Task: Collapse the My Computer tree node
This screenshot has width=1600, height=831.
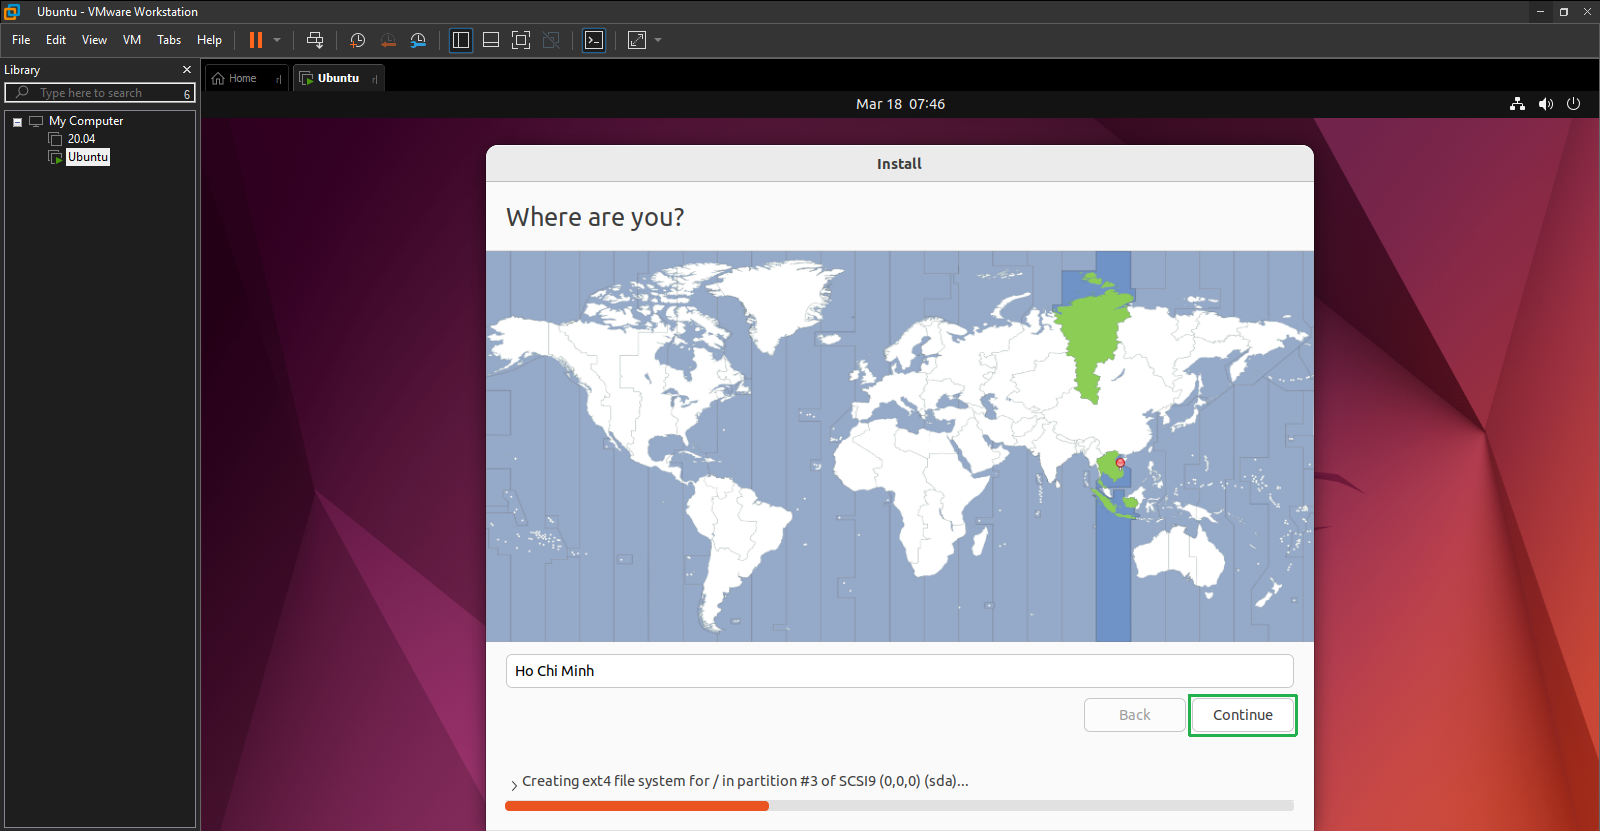Action: (17, 122)
